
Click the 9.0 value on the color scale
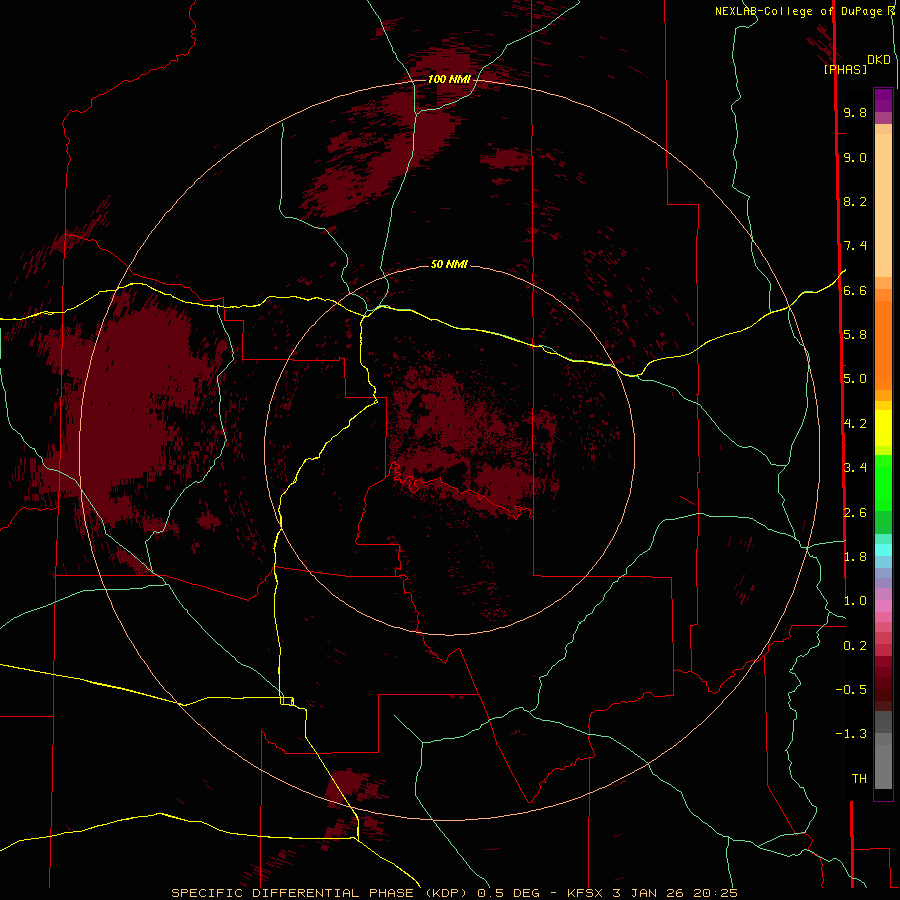[855, 157]
